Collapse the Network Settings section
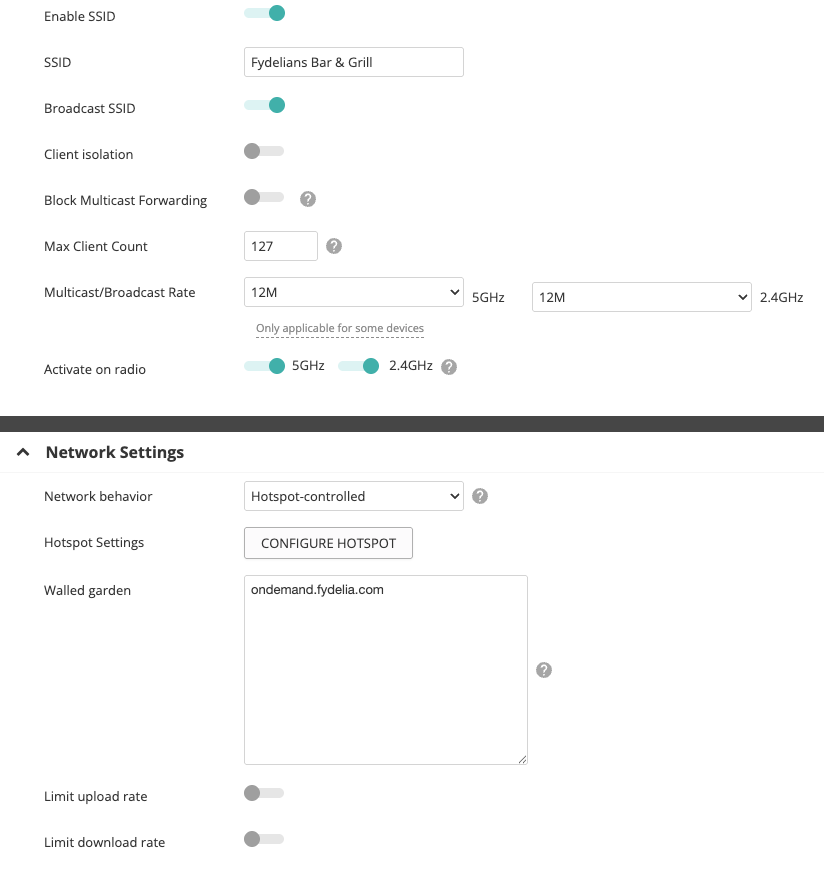824x874 pixels. [x=23, y=452]
